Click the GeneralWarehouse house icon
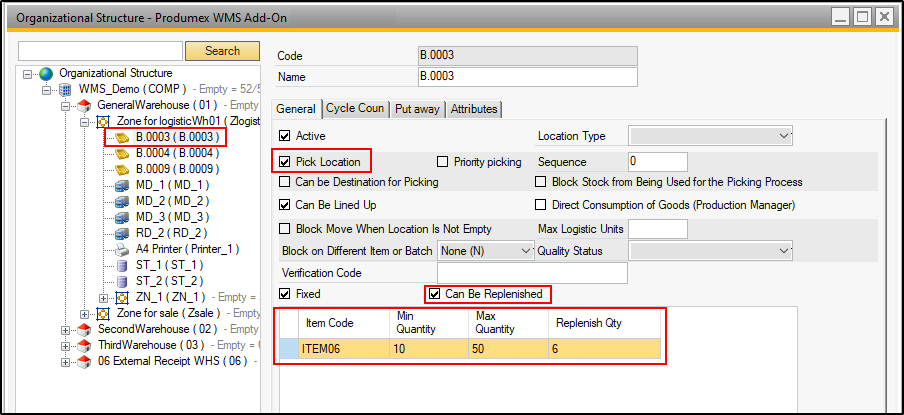The height and width of the screenshot is (415, 904). [x=85, y=105]
